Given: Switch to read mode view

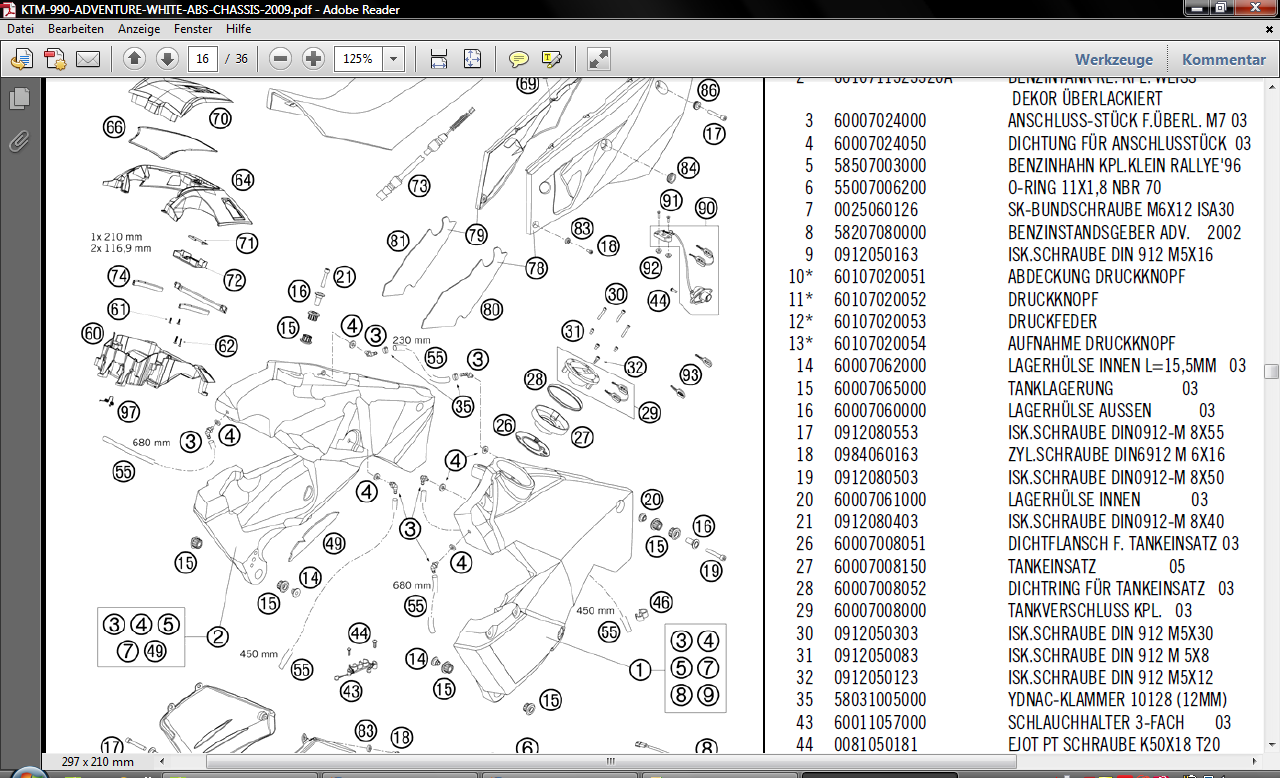Looking at the screenshot, I should click(x=598, y=59).
